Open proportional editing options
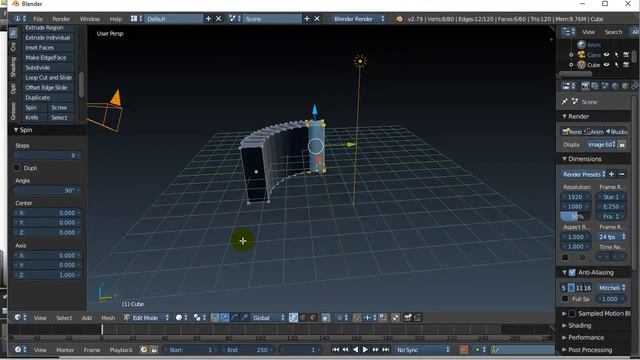The image size is (640, 360). point(342,317)
